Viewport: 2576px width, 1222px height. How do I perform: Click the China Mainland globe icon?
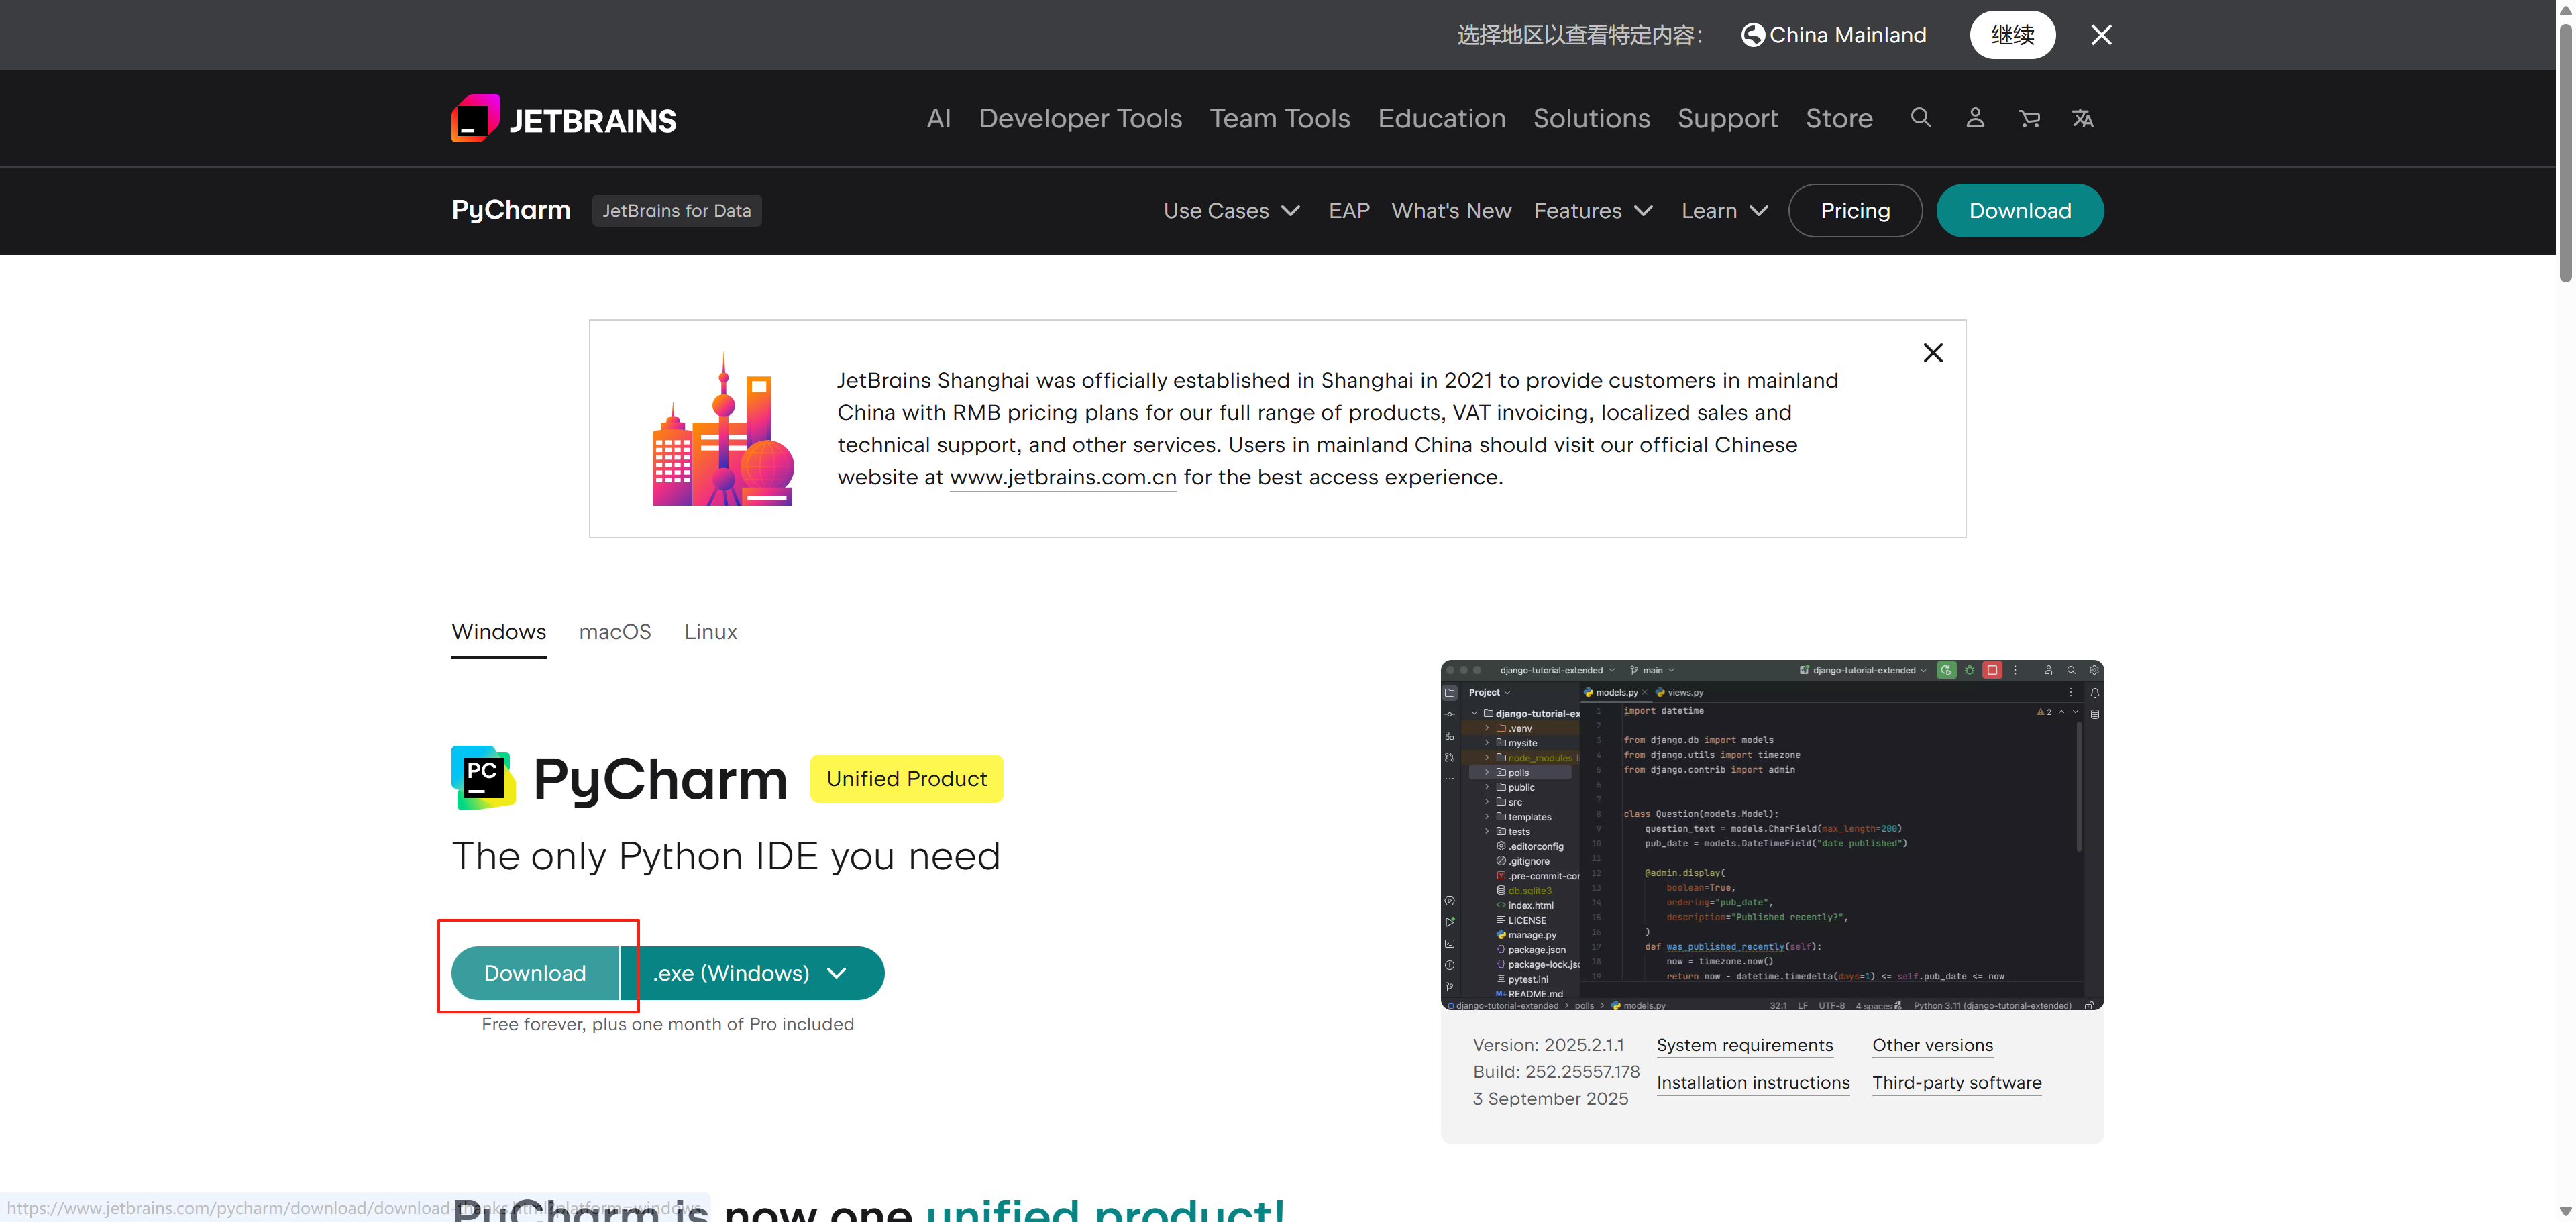tap(1752, 35)
